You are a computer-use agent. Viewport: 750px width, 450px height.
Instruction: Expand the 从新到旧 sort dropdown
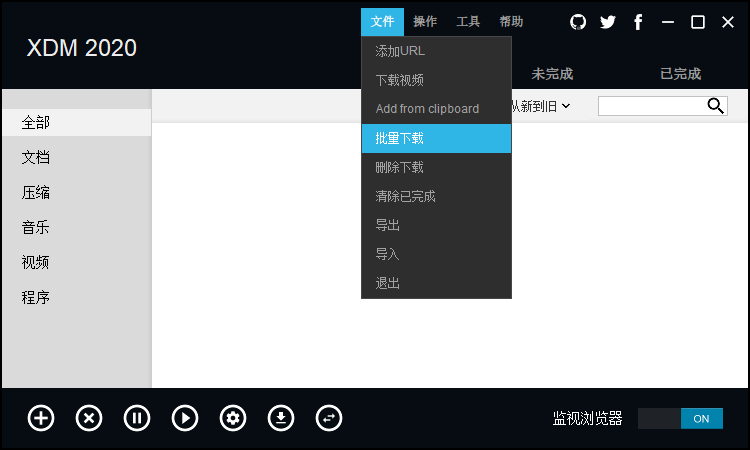pyautogui.click(x=541, y=106)
